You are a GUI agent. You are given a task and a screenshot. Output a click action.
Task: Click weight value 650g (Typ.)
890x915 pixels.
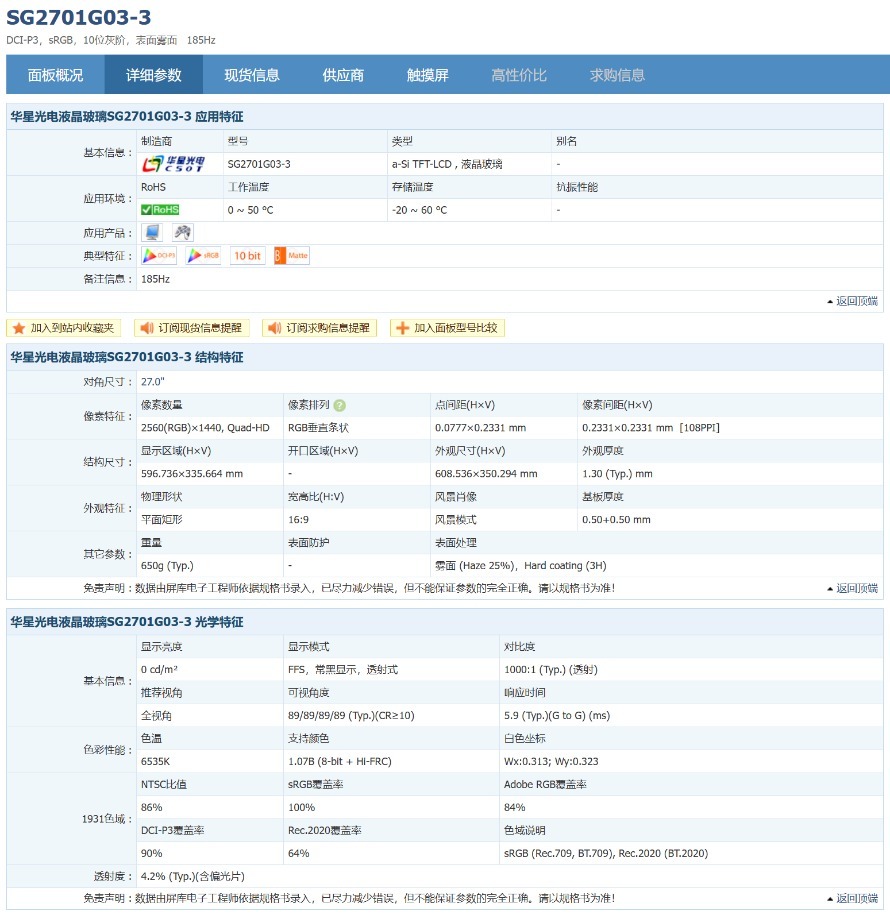(167, 565)
